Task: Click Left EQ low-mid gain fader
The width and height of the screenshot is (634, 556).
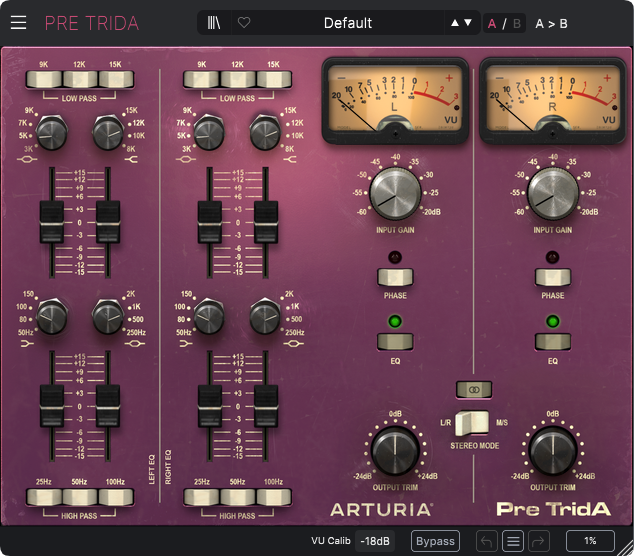Action: 108,406
